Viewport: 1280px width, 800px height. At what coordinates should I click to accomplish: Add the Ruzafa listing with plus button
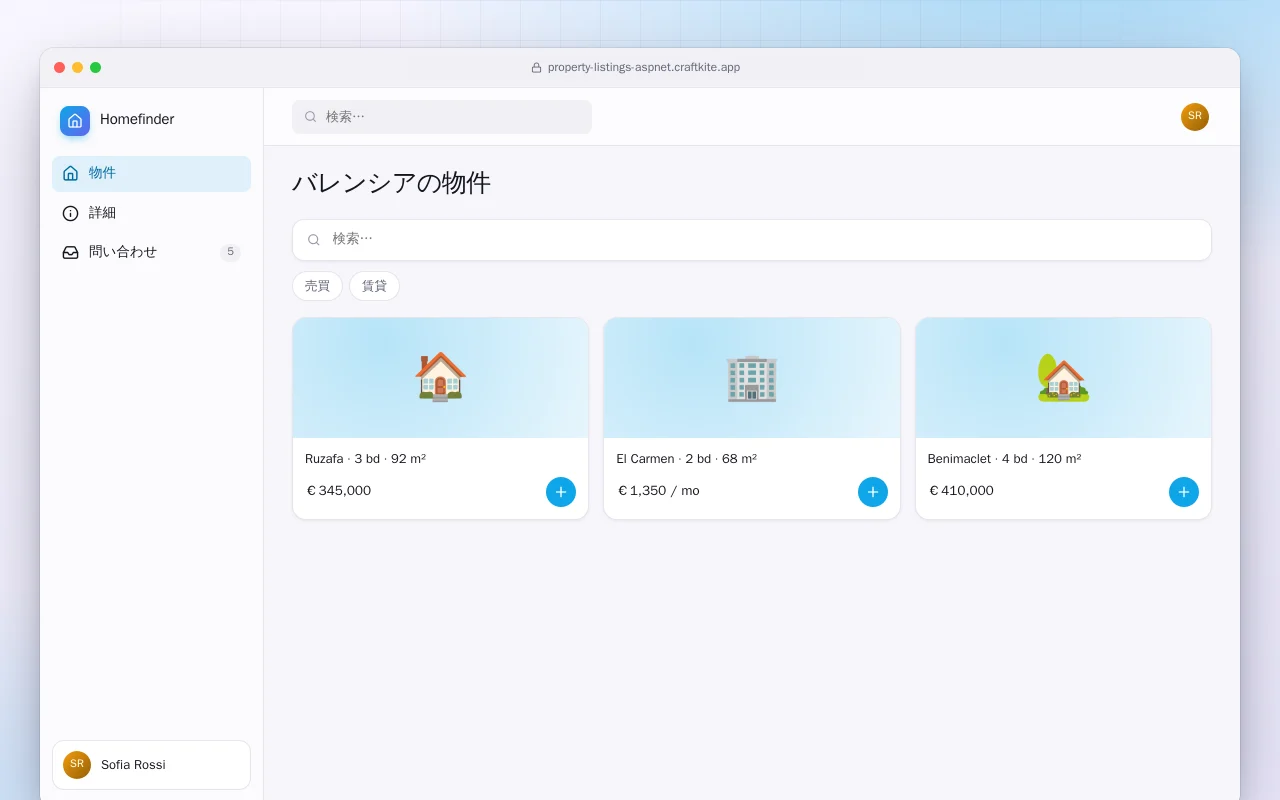click(561, 492)
